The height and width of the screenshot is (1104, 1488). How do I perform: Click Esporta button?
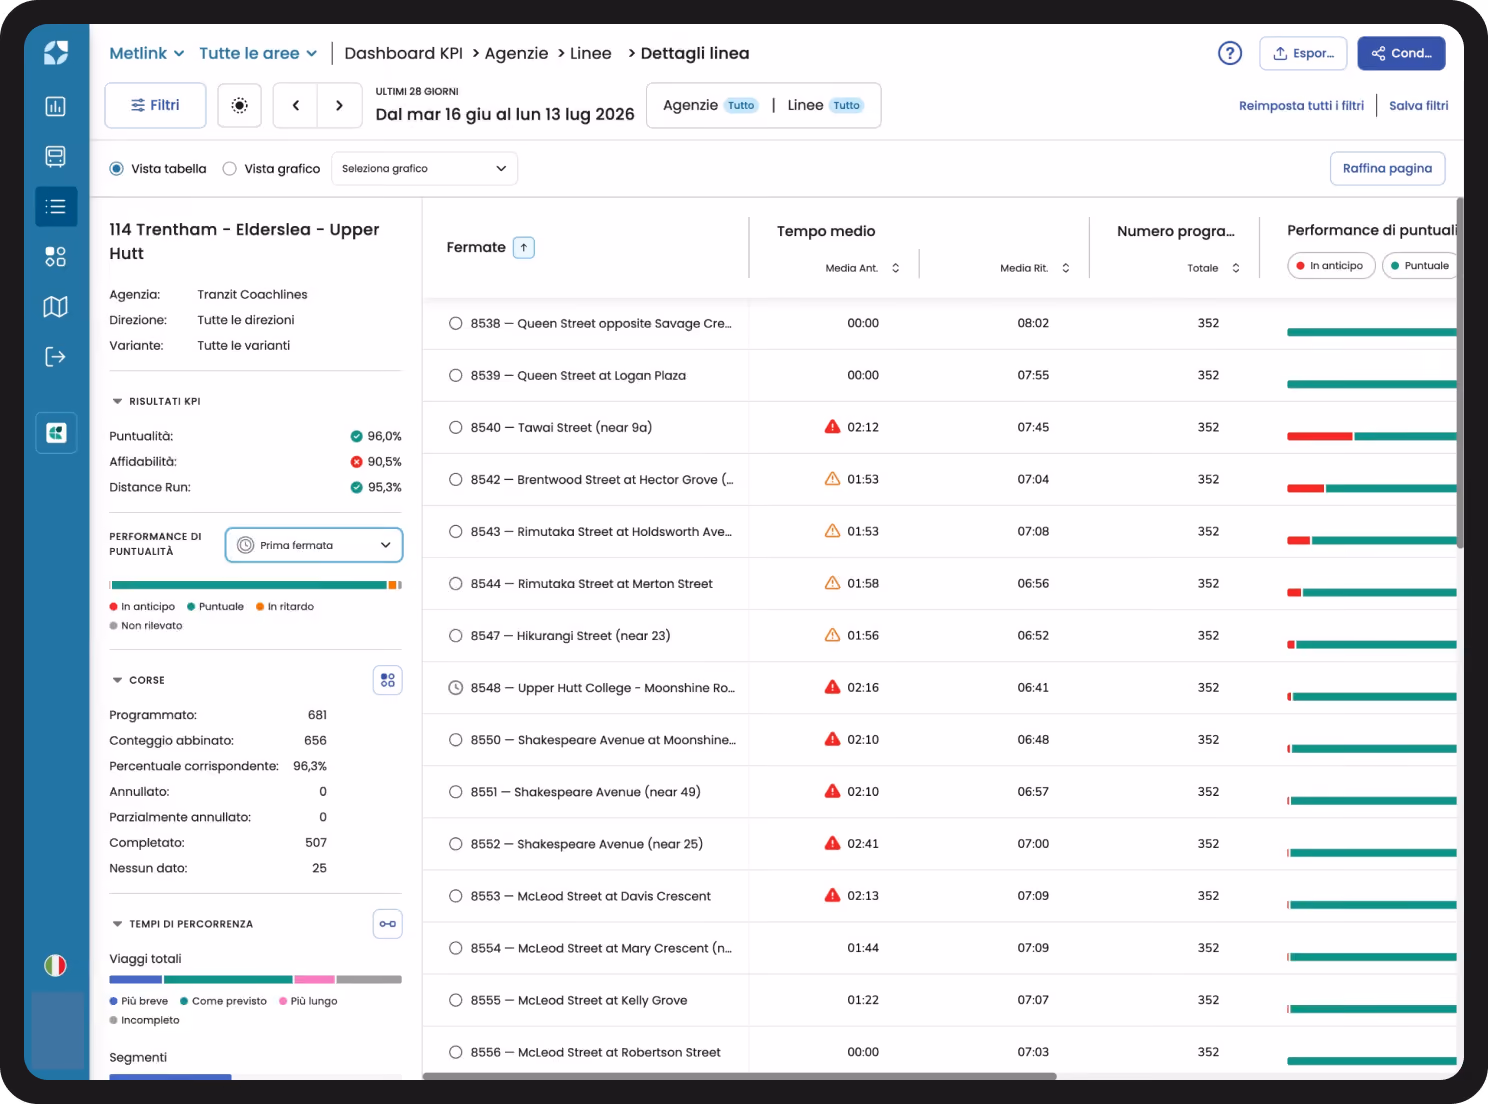(1303, 53)
